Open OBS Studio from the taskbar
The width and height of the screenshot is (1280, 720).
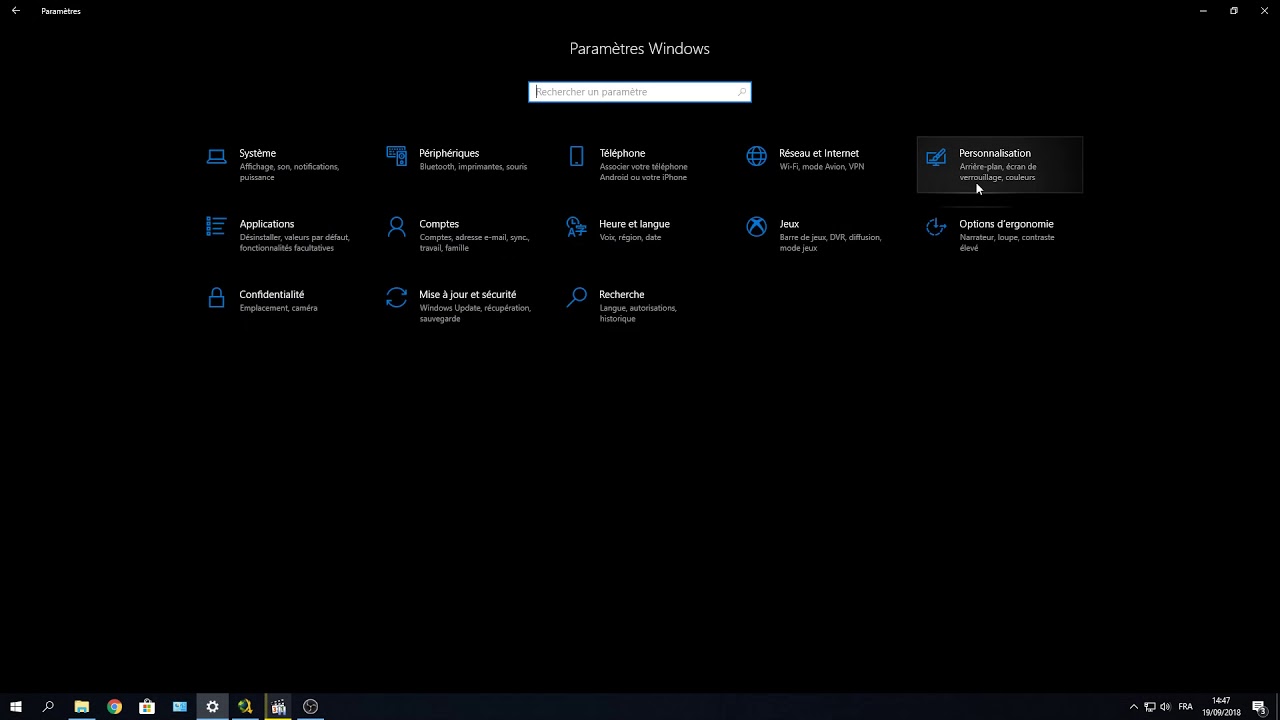tap(310, 707)
